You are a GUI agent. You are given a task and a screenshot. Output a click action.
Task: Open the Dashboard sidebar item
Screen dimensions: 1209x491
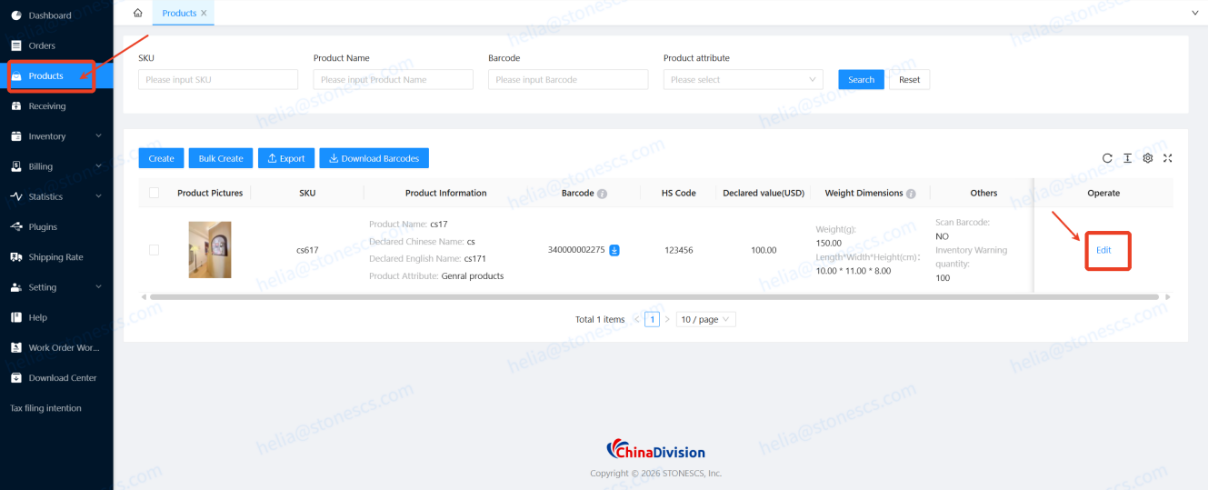[56, 15]
